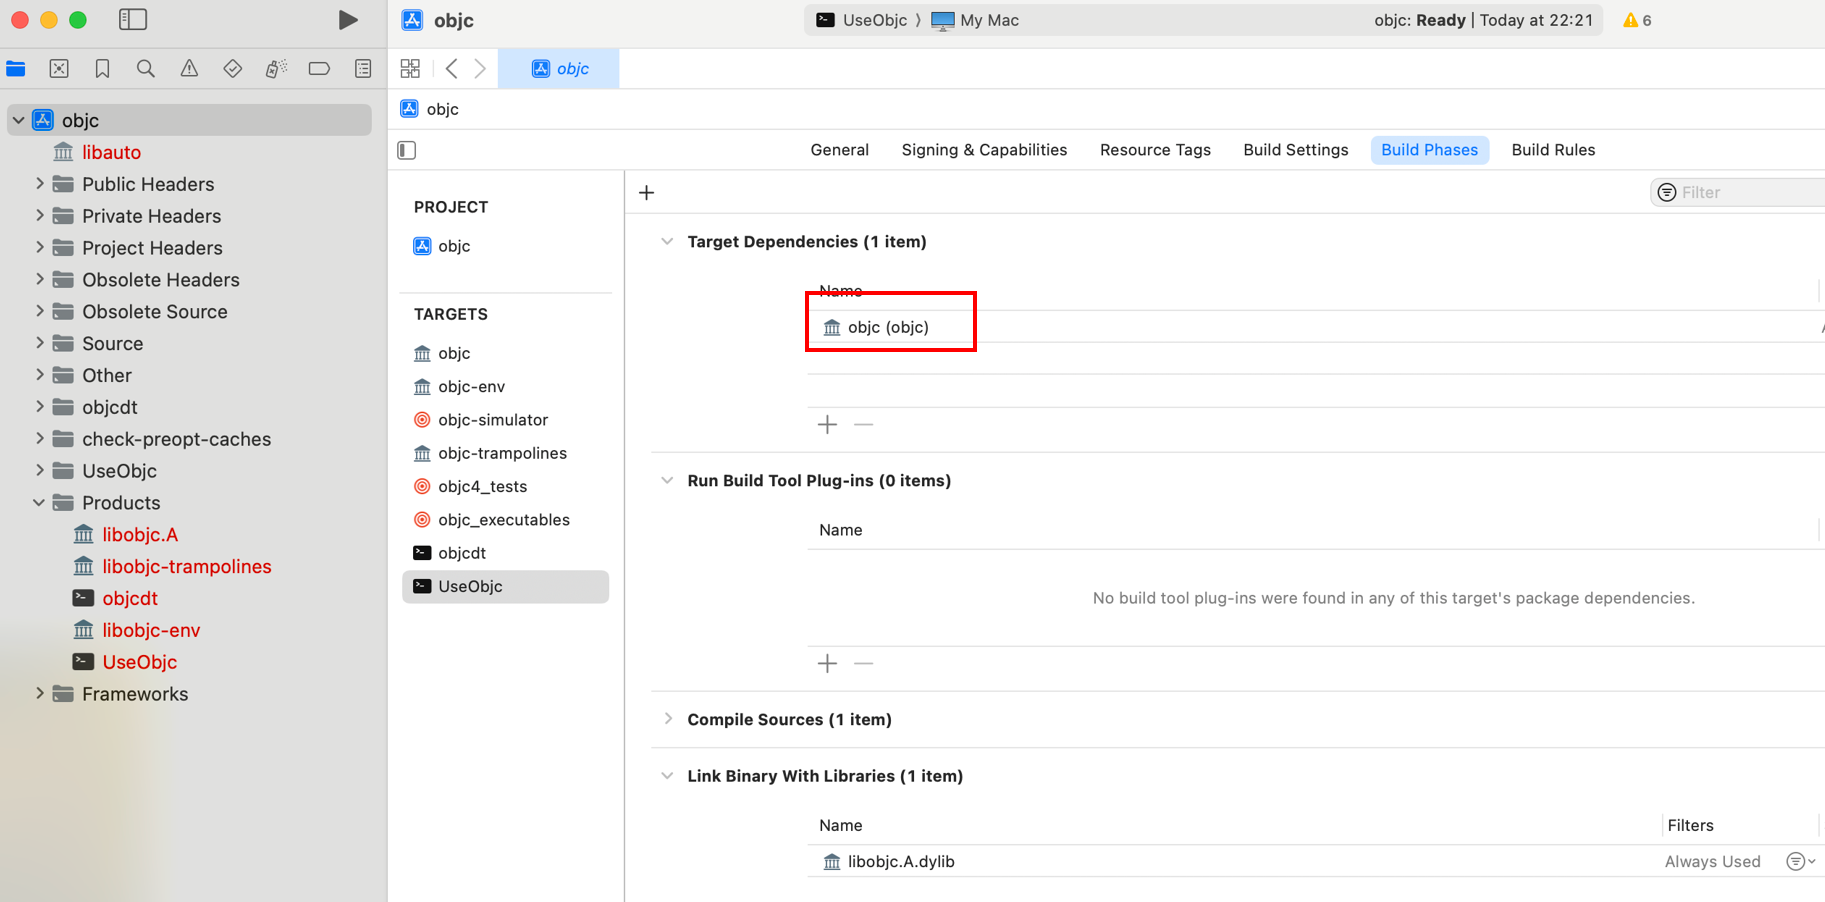Run the project with the play button
This screenshot has height=902, width=1825.
[347, 20]
